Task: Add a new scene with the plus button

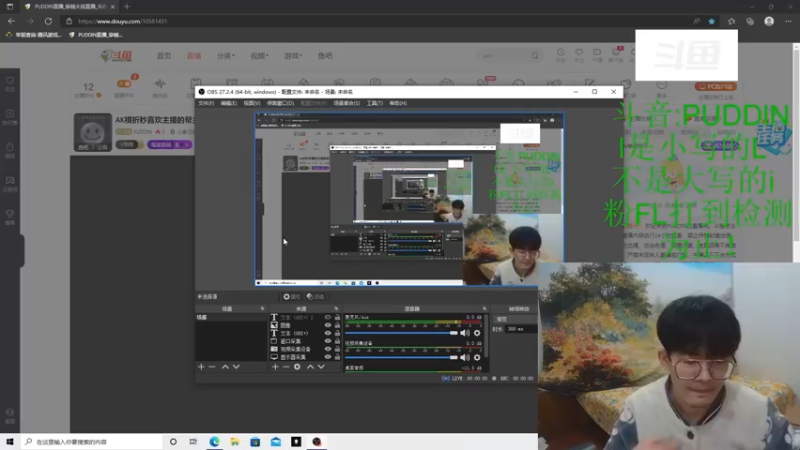Action: pyautogui.click(x=201, y=367)
